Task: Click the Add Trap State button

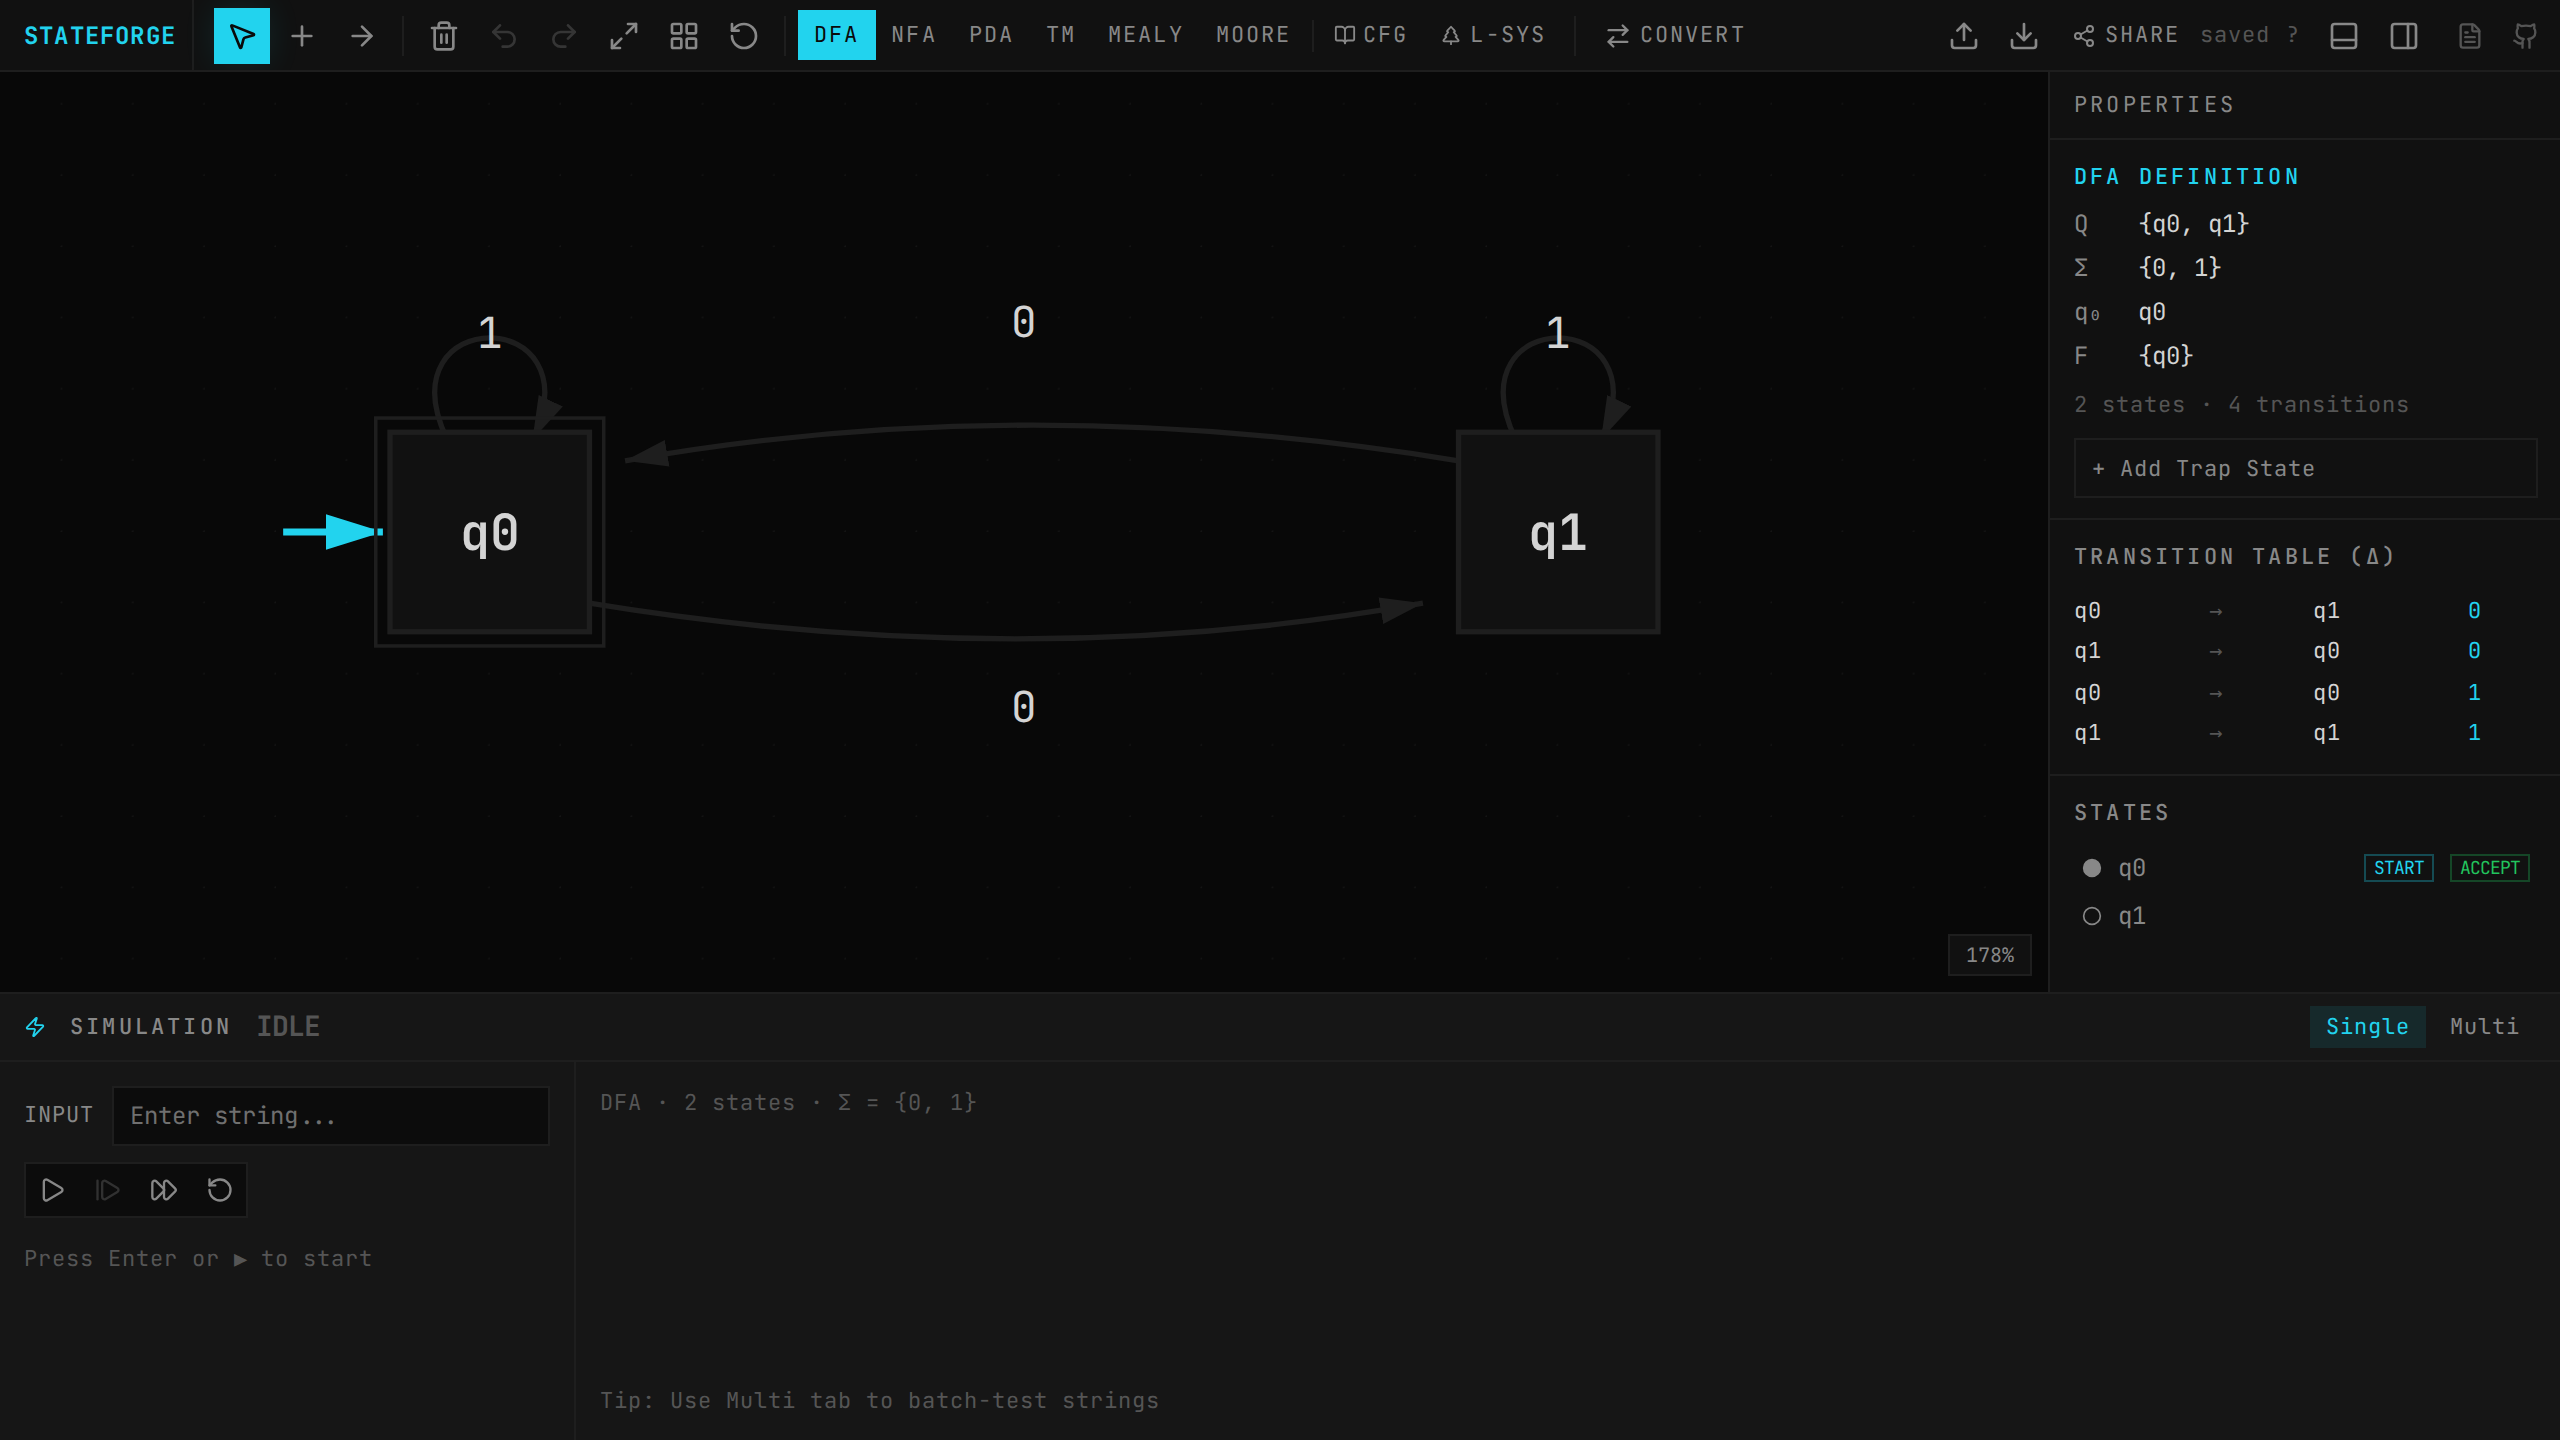Action: click(2304, 468)
